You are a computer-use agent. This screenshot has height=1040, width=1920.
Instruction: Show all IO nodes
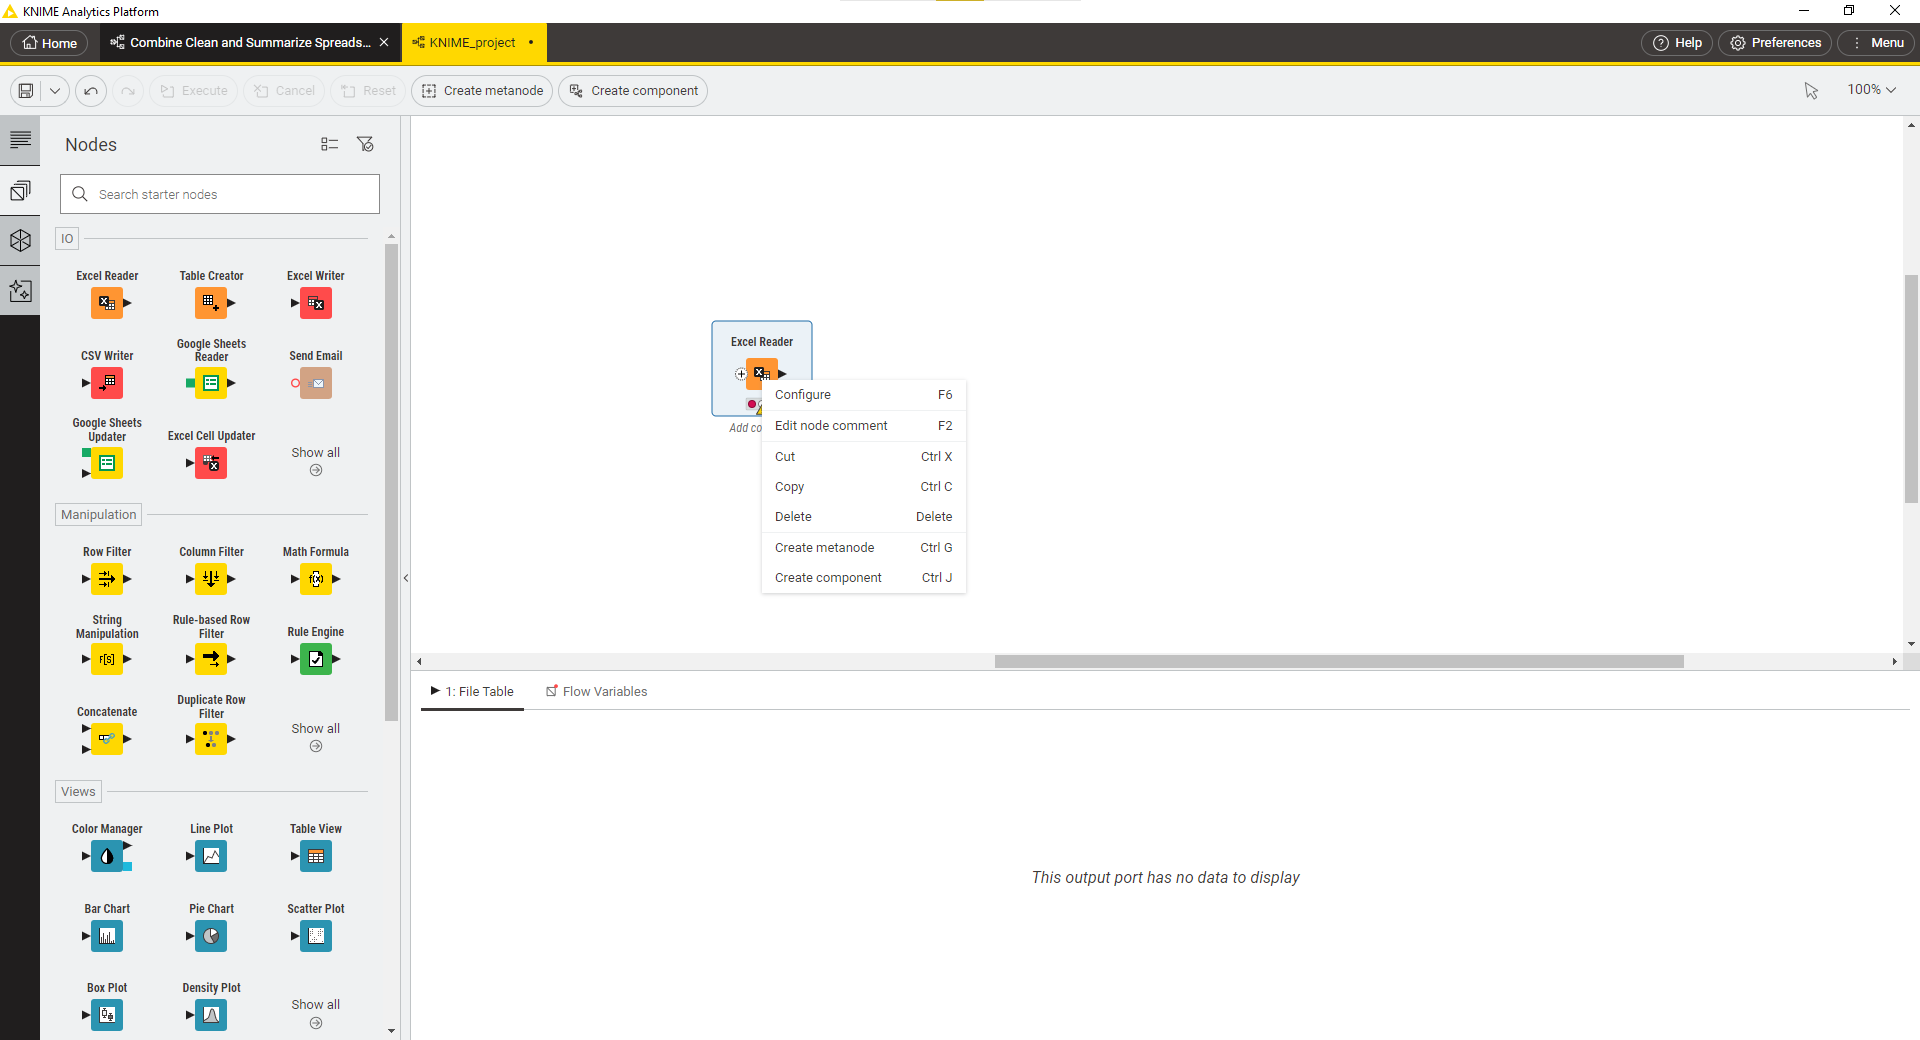coord(316,461)
